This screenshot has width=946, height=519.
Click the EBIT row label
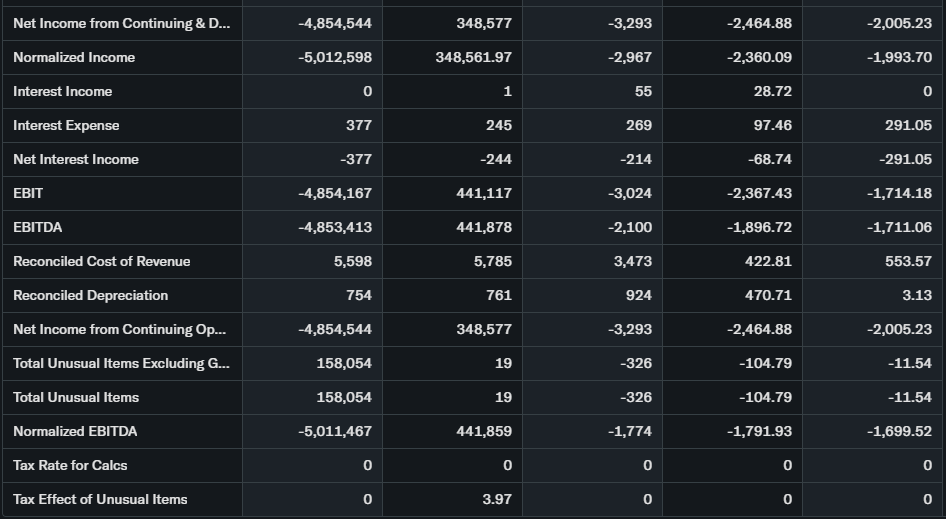pos(28,193)
